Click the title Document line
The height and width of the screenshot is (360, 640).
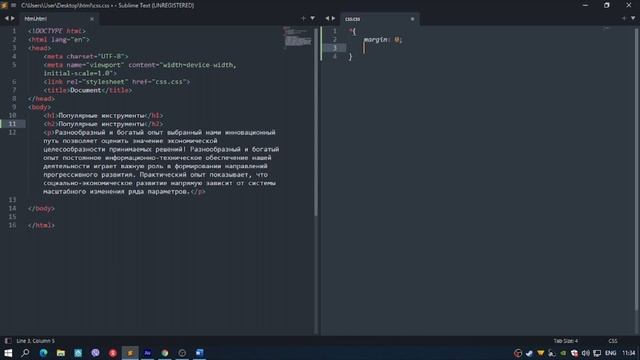pos(88,90)
